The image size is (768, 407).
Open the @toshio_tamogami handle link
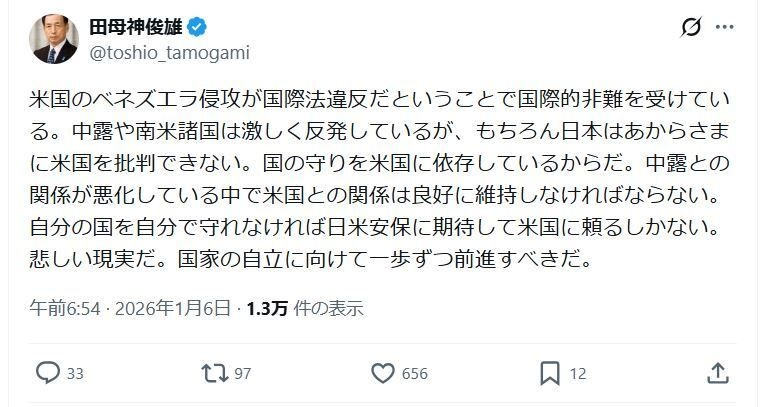pos(171,53)
